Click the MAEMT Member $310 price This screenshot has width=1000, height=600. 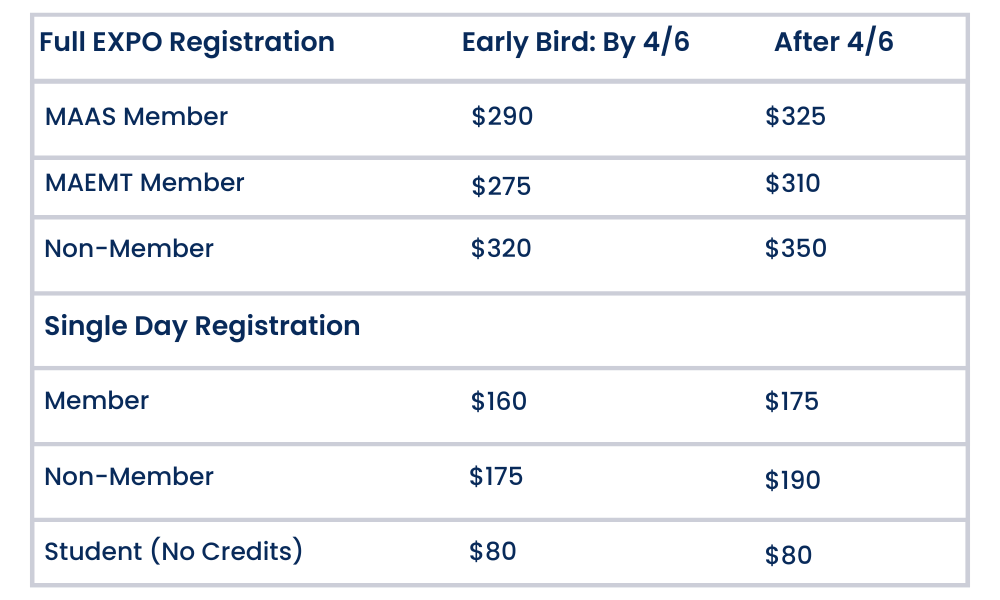pyautogui.click(x=793, y=184)
